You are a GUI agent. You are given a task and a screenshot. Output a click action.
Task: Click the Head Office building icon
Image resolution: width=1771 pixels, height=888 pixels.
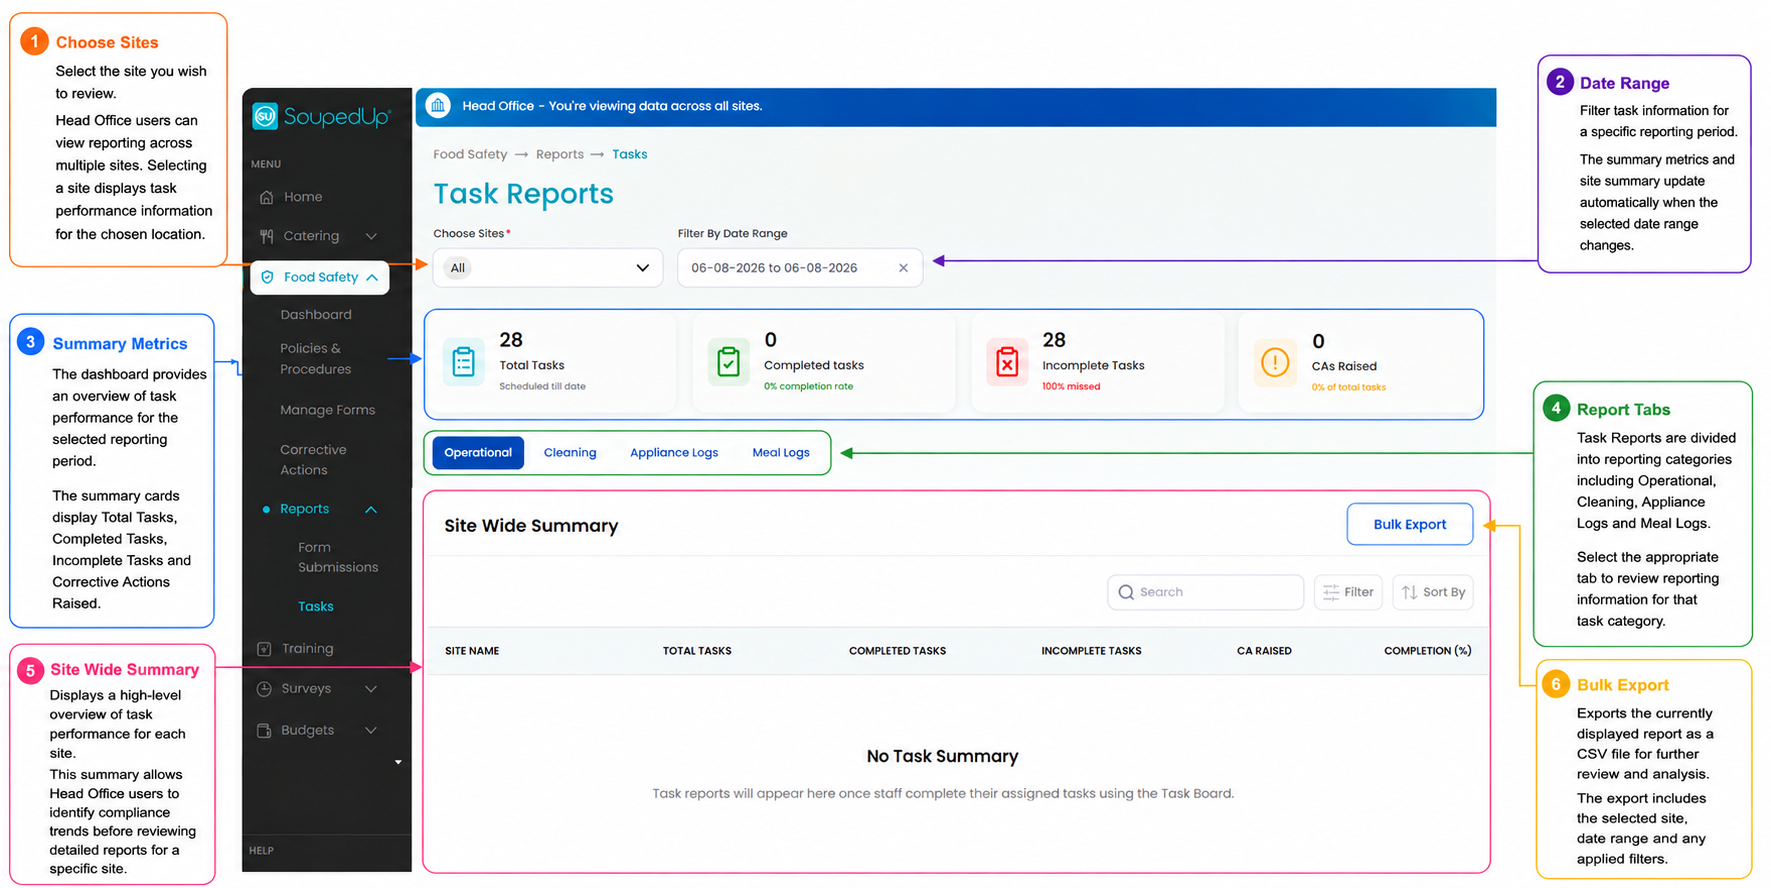(438, 106)
